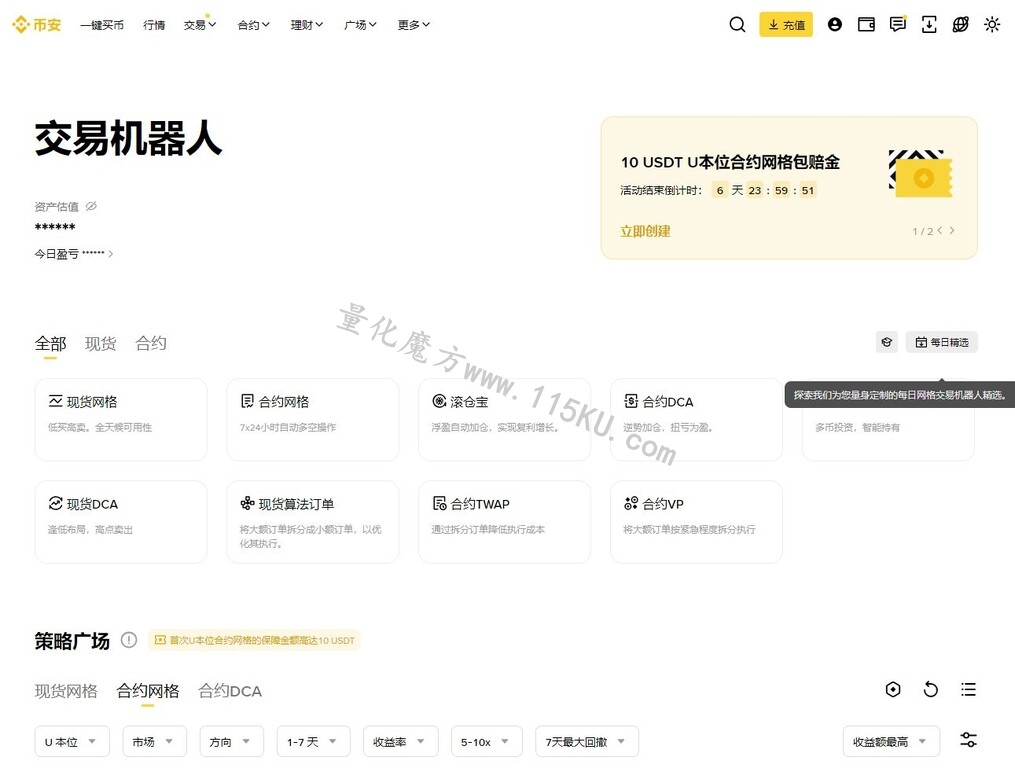Open the tutorial graduation cap icon
The height and width of the screenshot is (768, 1015).
tap(887, 342)
